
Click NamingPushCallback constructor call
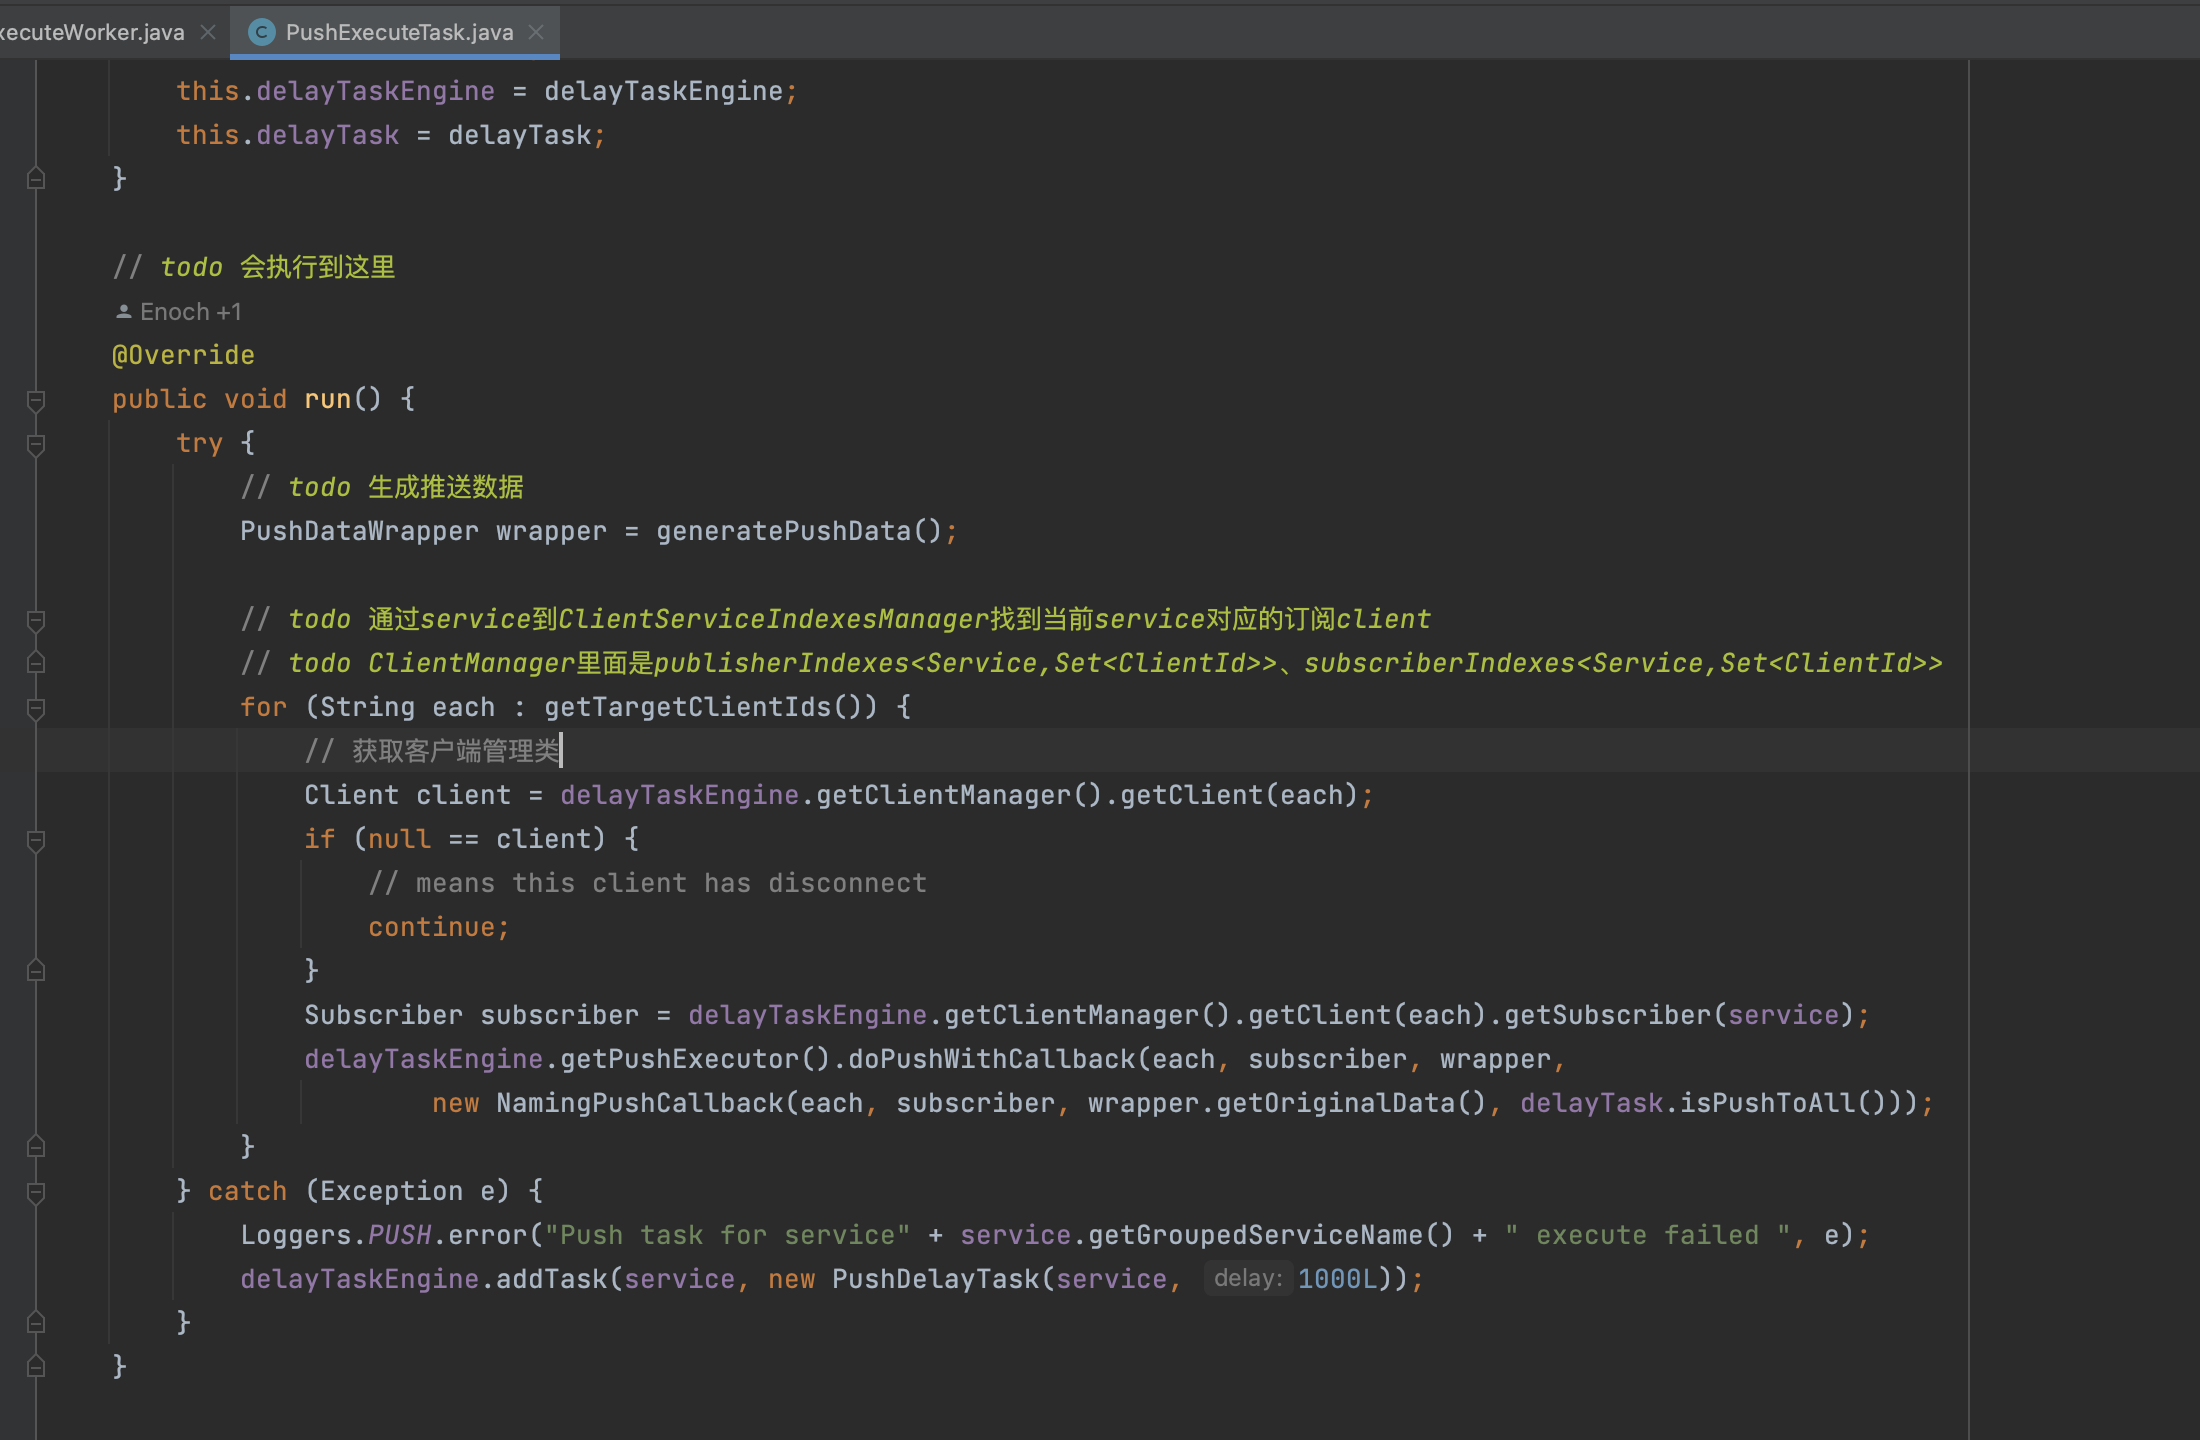639,1103
